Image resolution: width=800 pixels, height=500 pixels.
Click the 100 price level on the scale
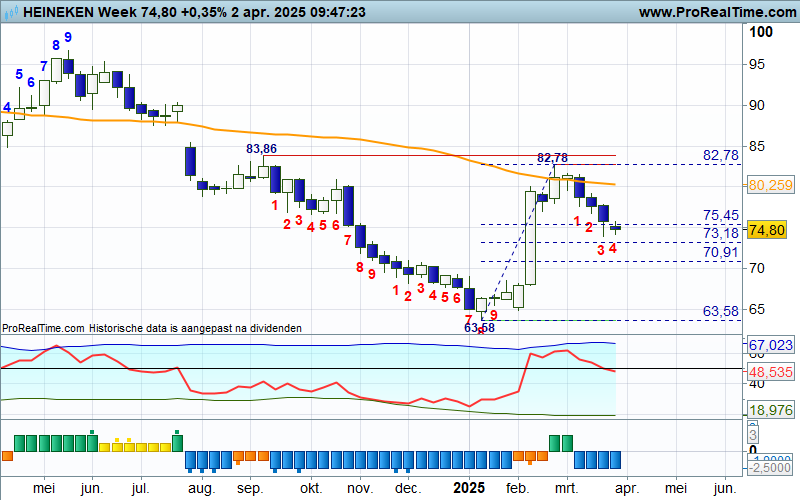pos(762,32)
